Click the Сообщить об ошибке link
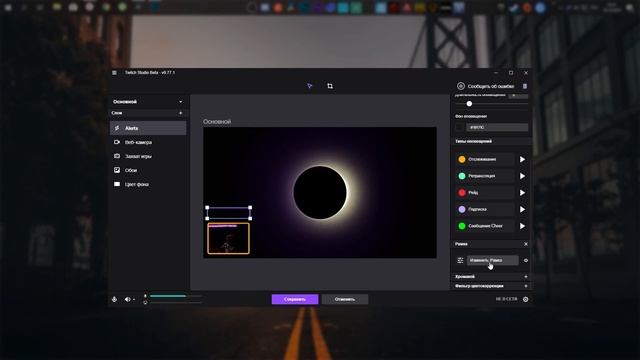Viewport: 640px width, 360px height. [491, 86]
